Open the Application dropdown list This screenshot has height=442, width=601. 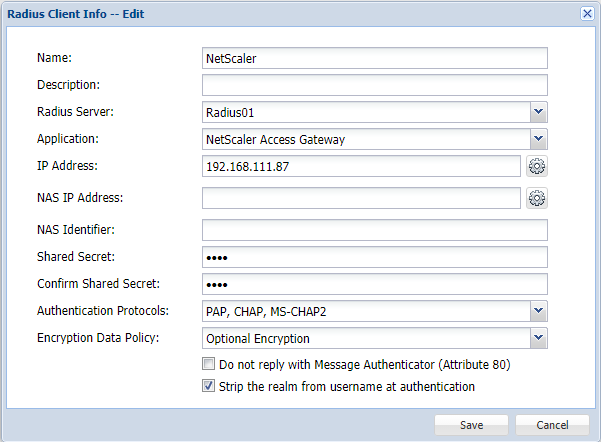(x=538, y=139)
